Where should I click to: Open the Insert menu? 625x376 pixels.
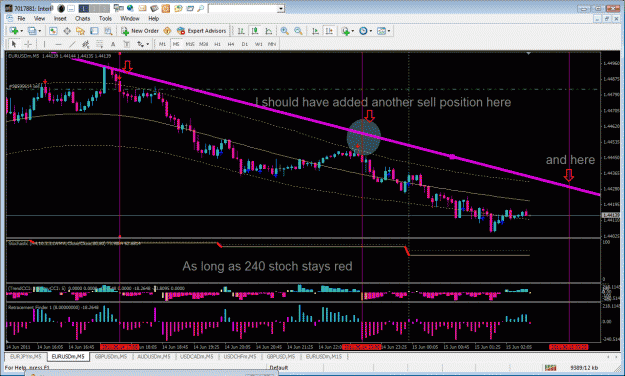(60, 18)
